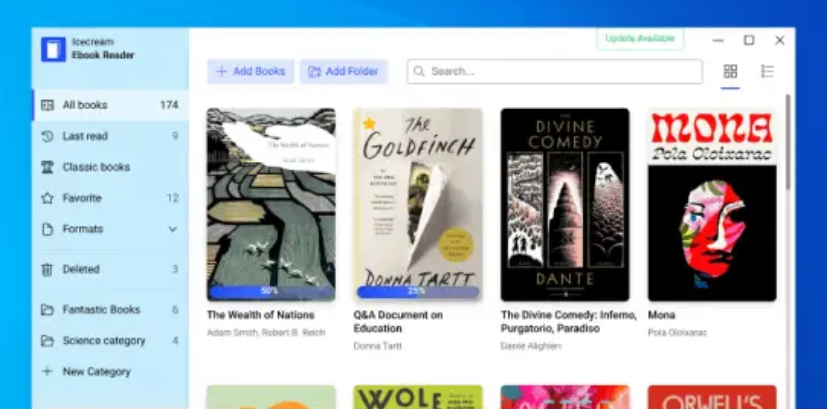The width and height of the screenshot is (827, 409).
Task: Open The Wealth of Nations cover
Action: coord(271,204)
